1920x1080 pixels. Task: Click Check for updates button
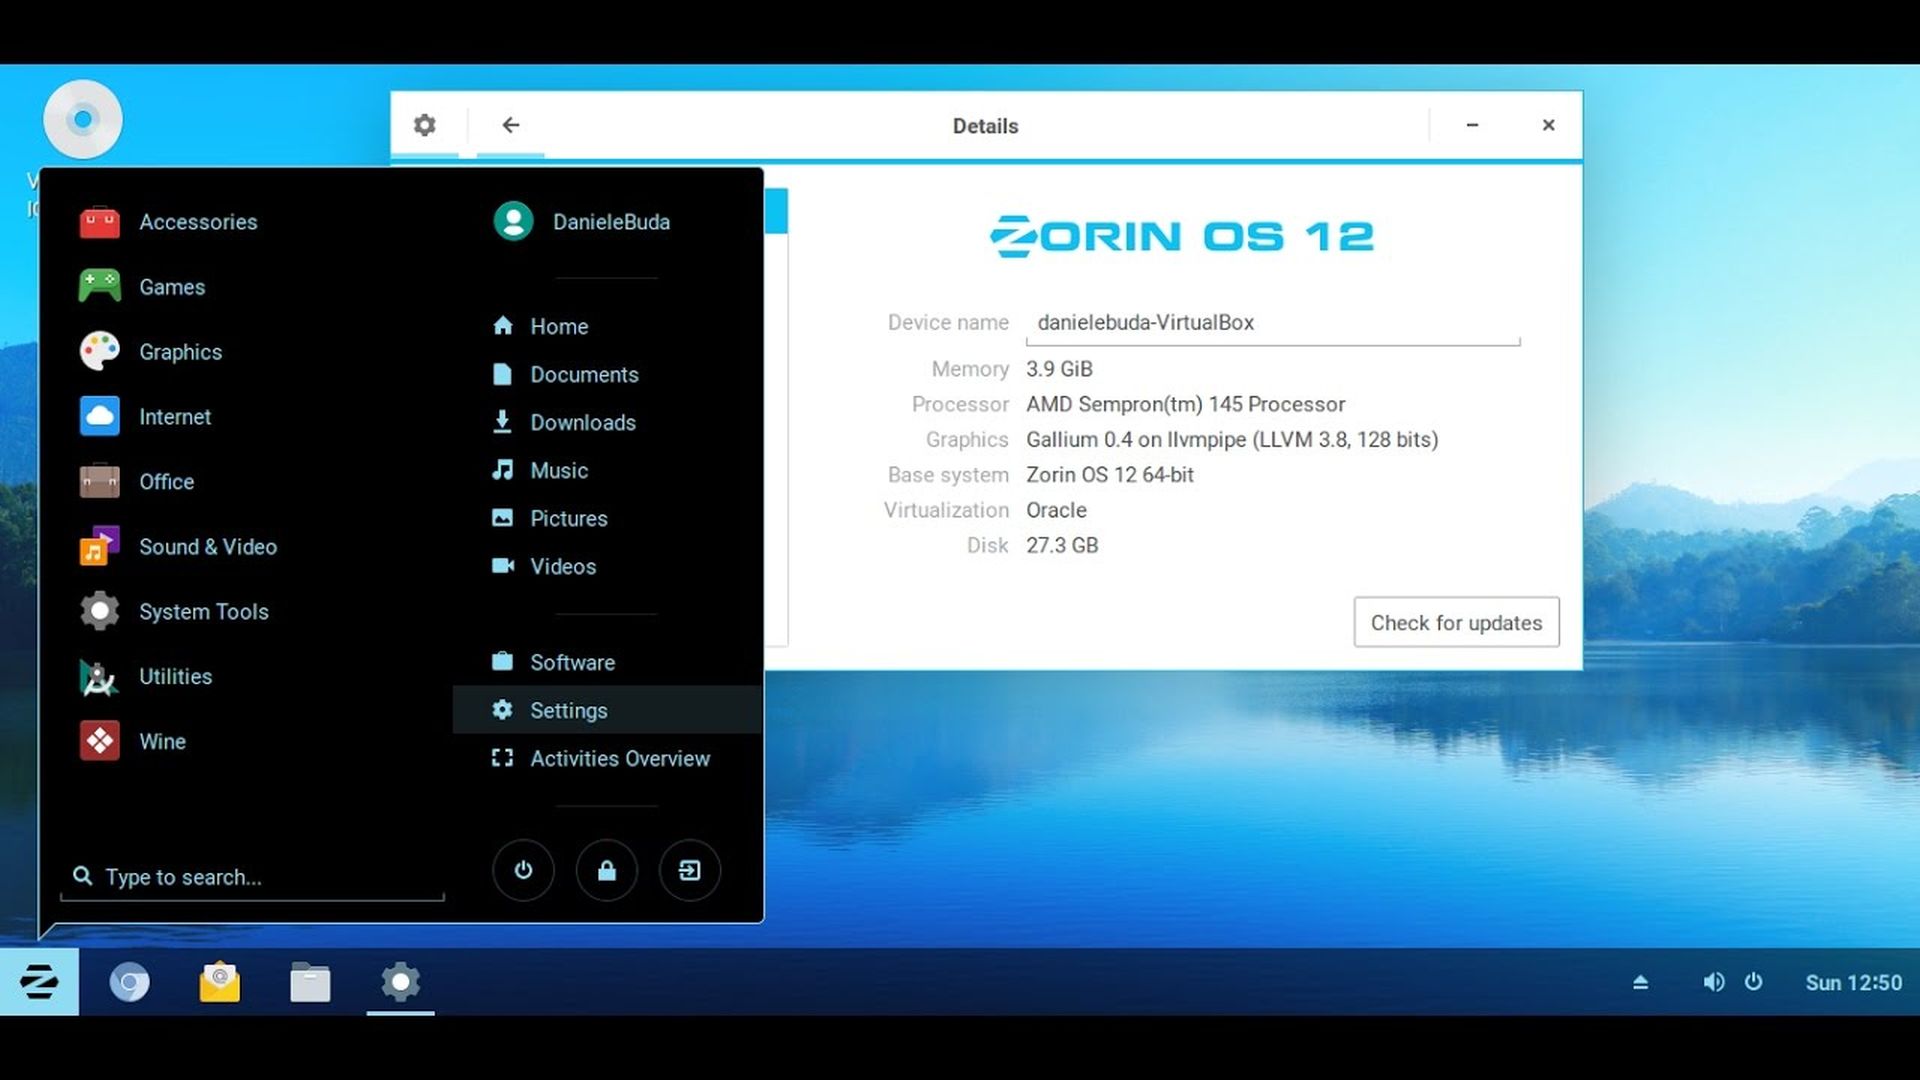1456,622
